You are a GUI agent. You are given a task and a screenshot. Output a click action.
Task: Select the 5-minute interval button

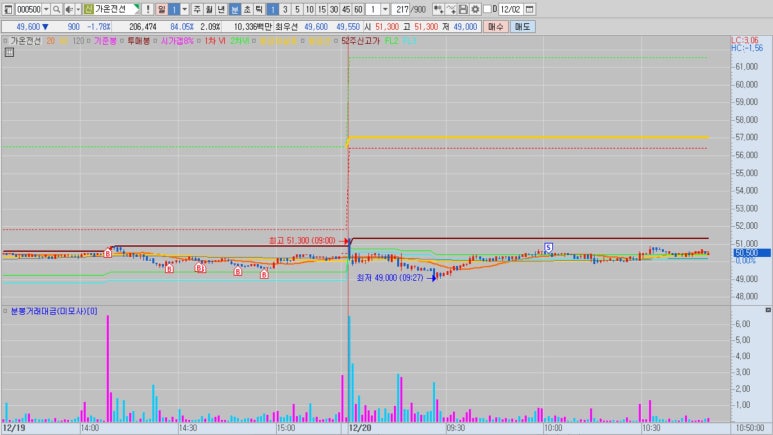point(297,9)
